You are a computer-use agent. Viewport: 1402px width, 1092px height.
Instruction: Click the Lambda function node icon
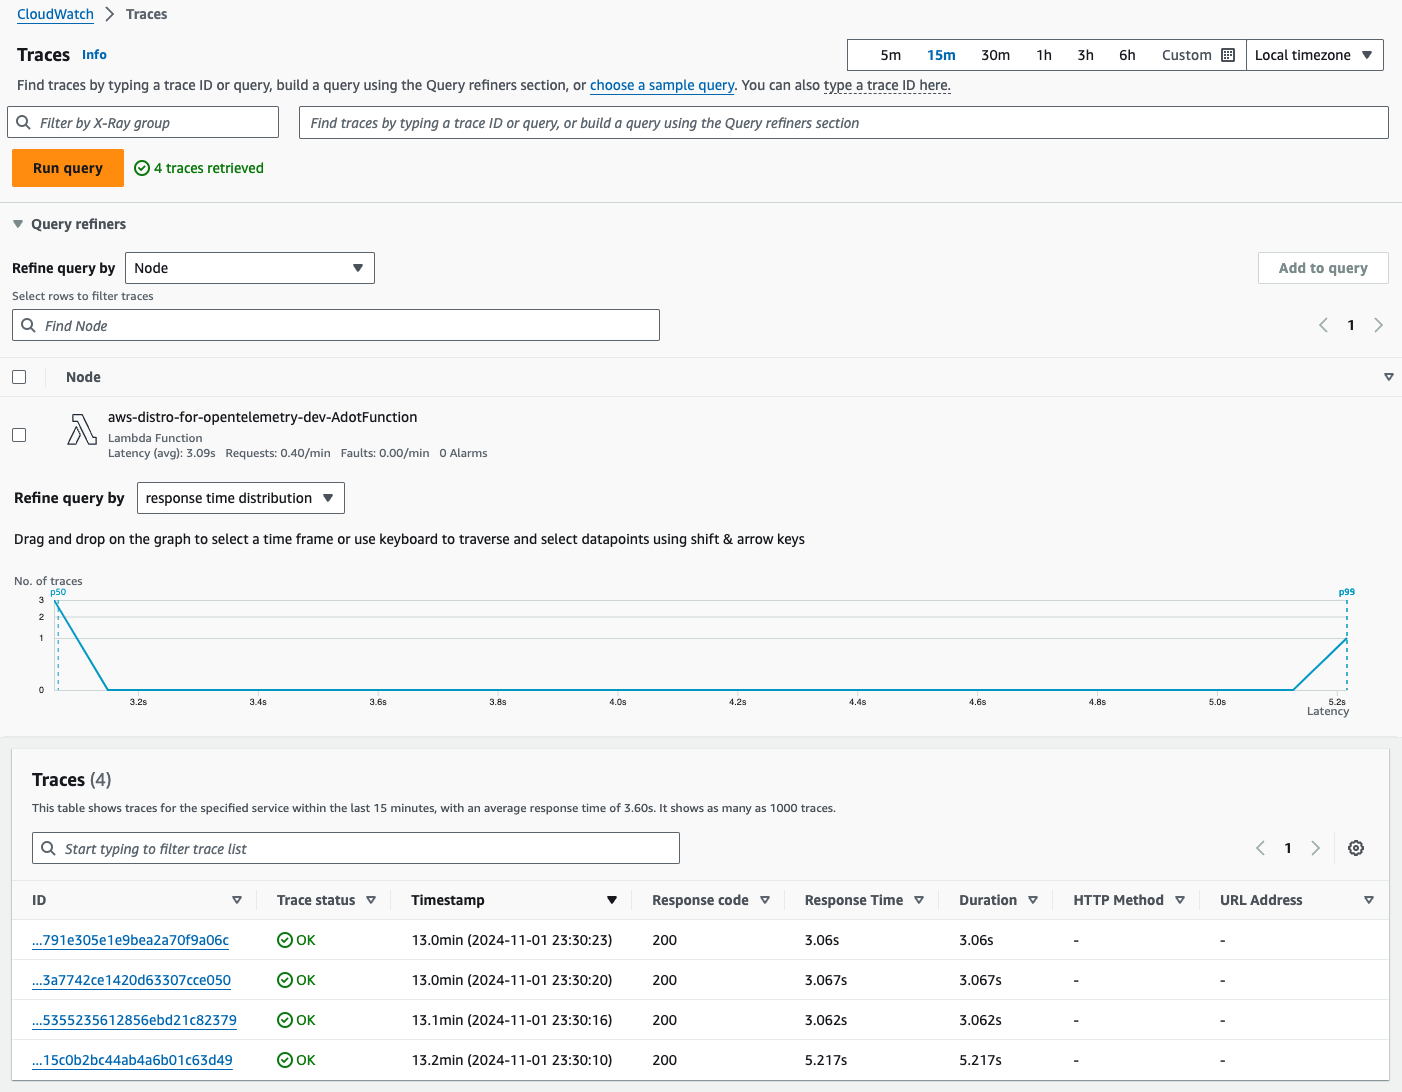(x=82, y=429)
